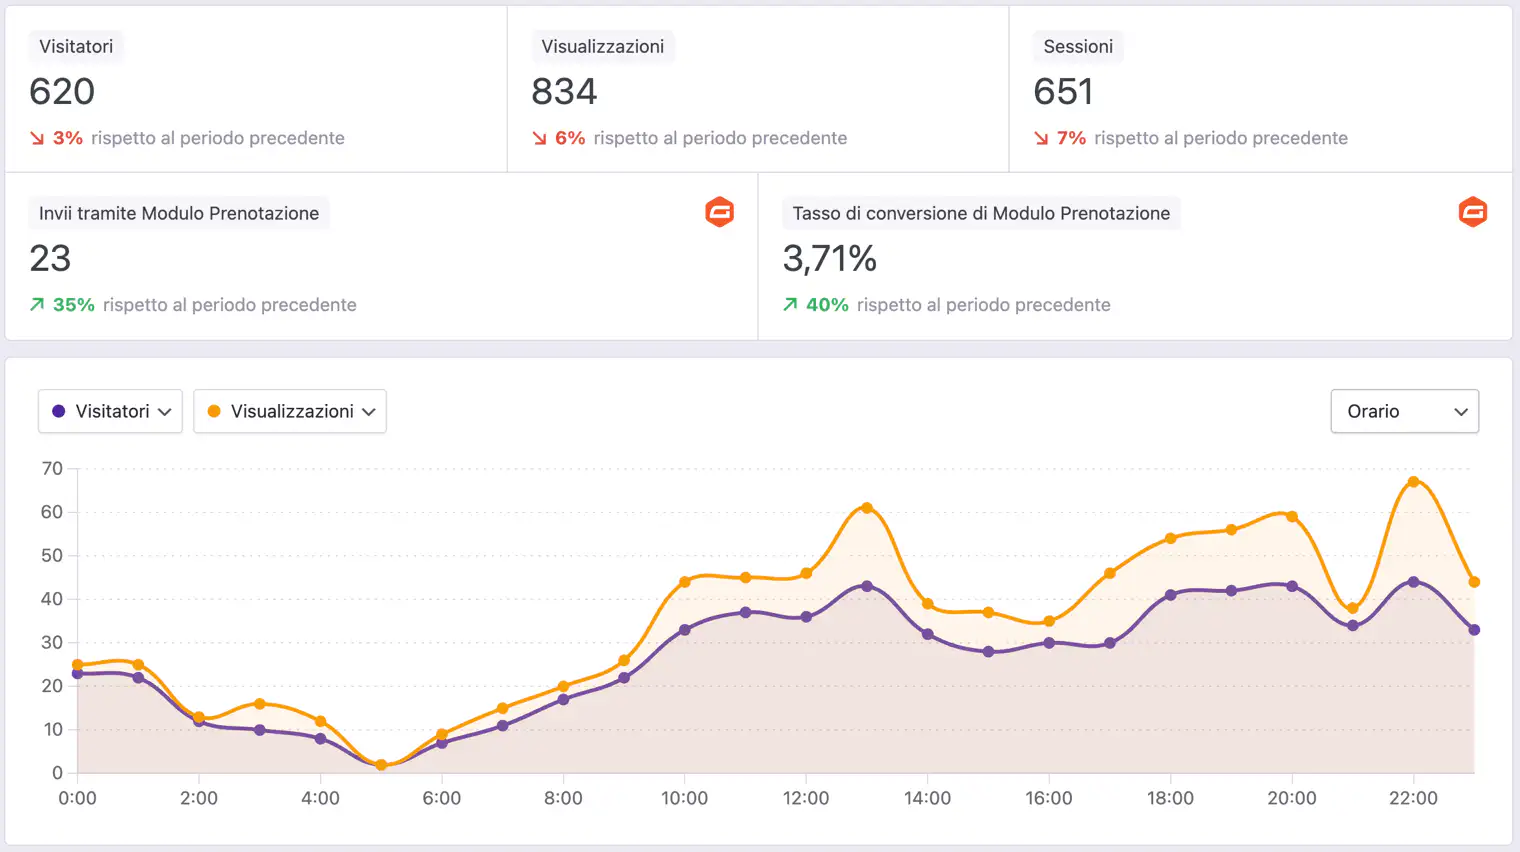Click the views value 834
Image resolution: width=1520 pixels, height=852 pixels.
[x=564, y=91]
